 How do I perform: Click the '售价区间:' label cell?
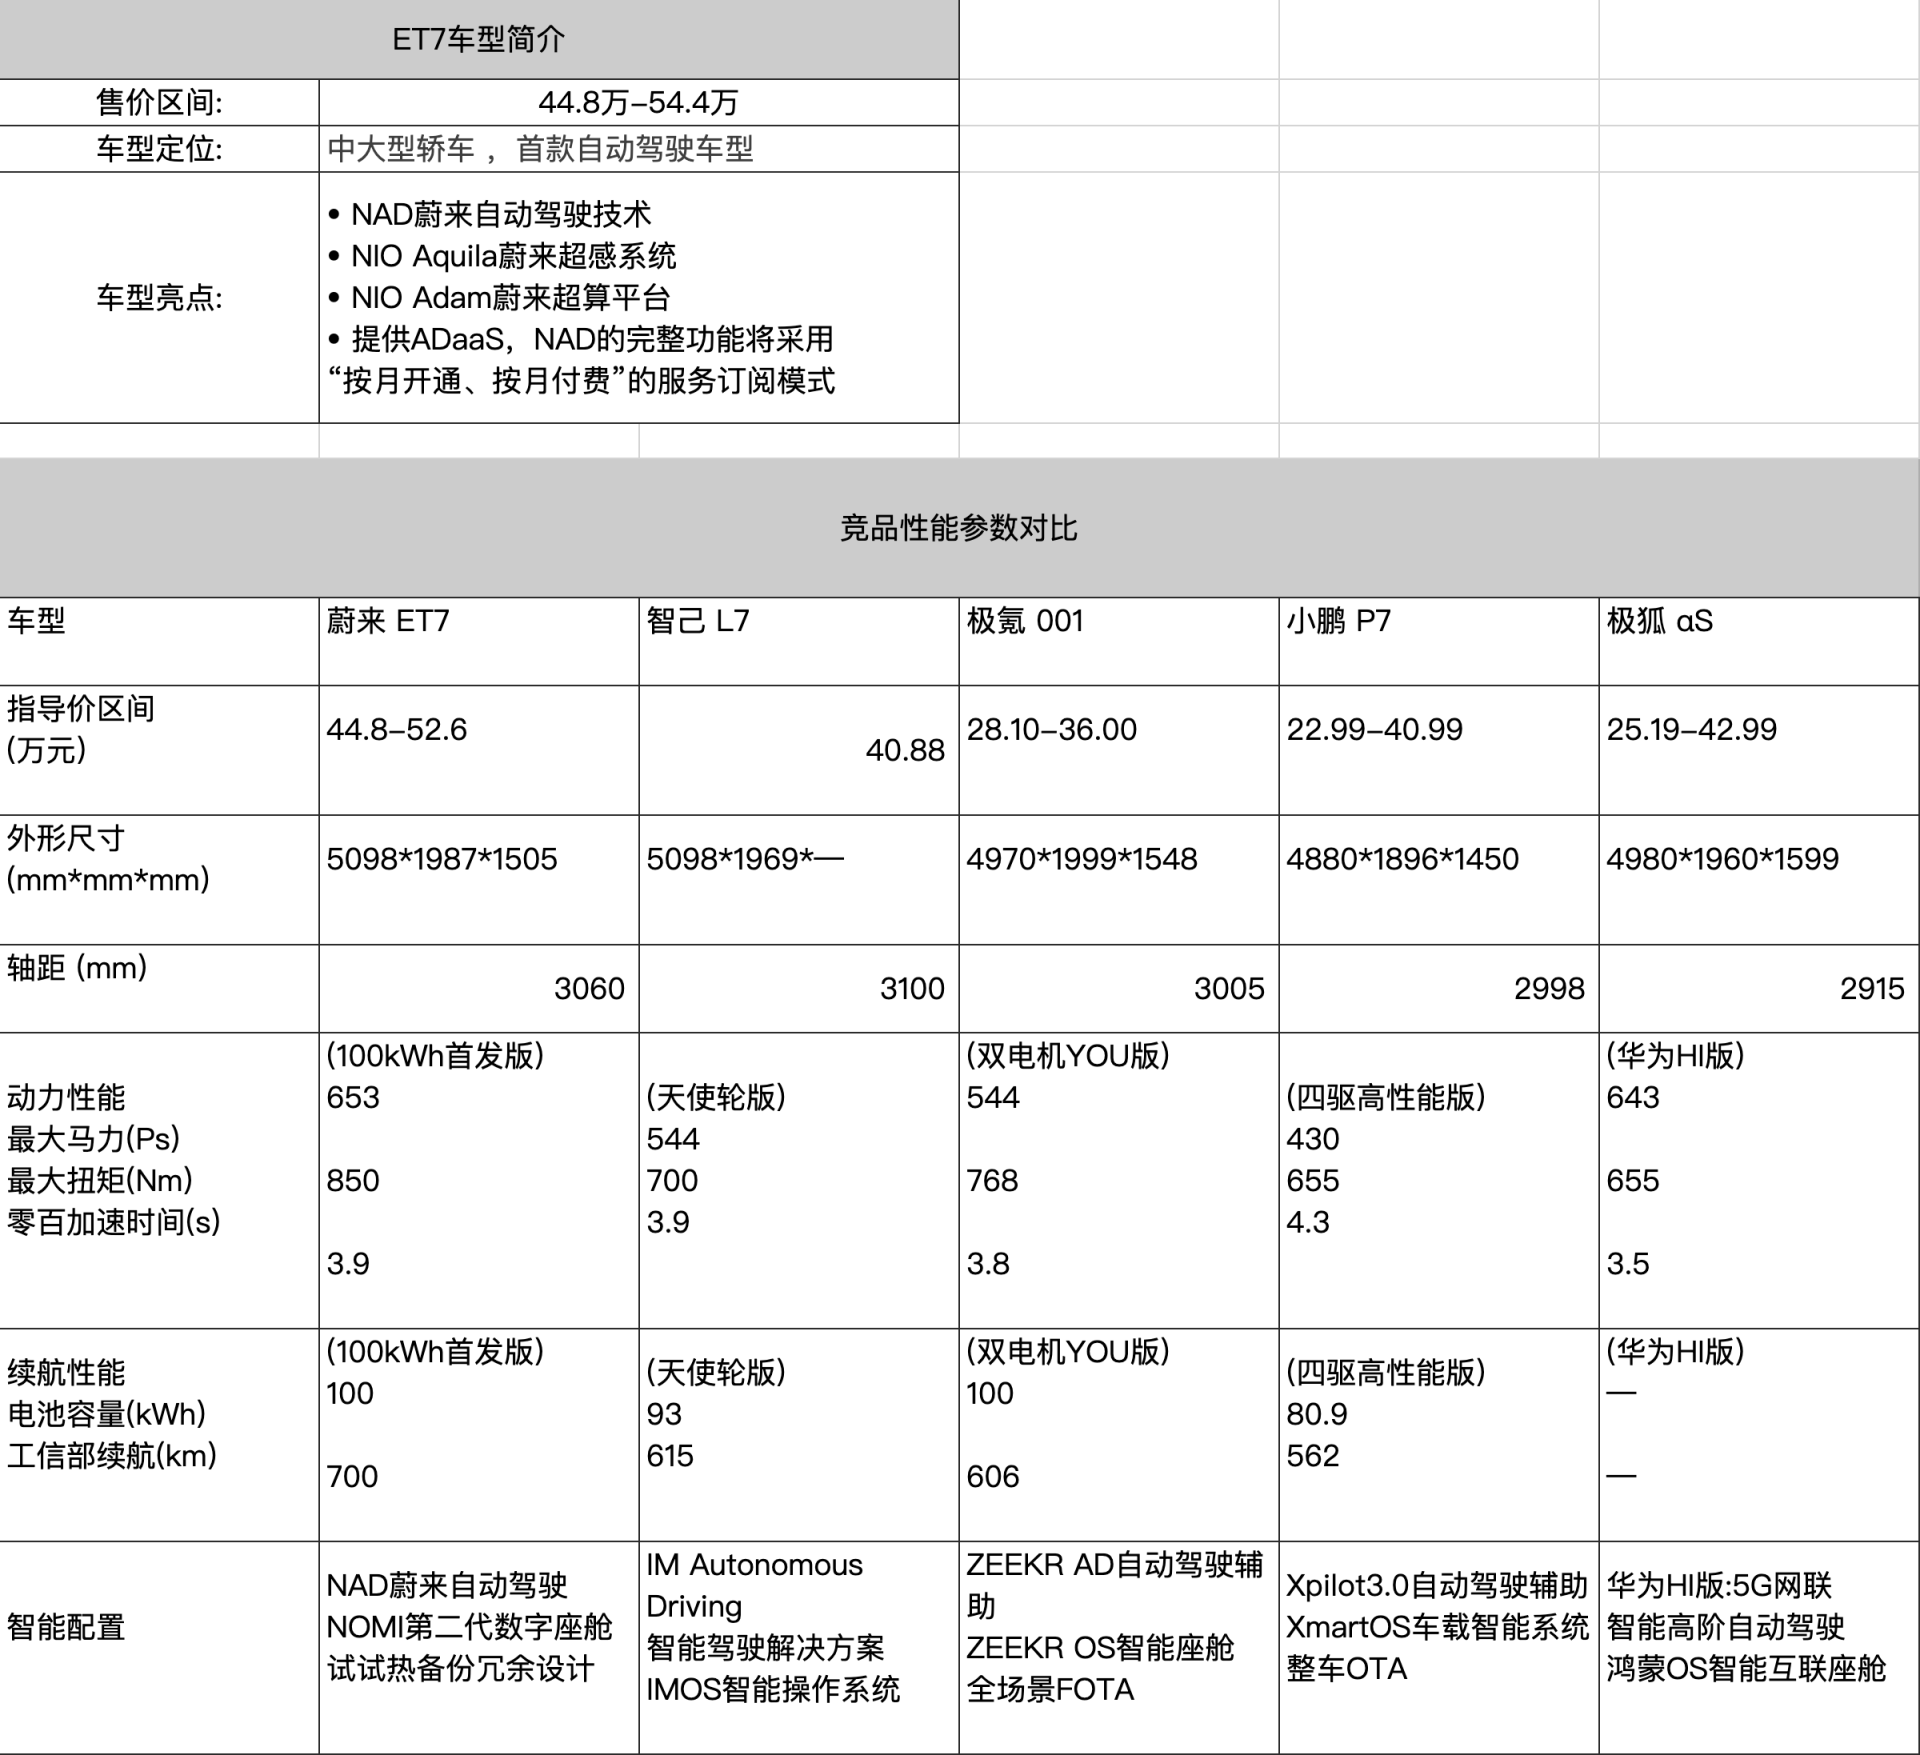159,102
